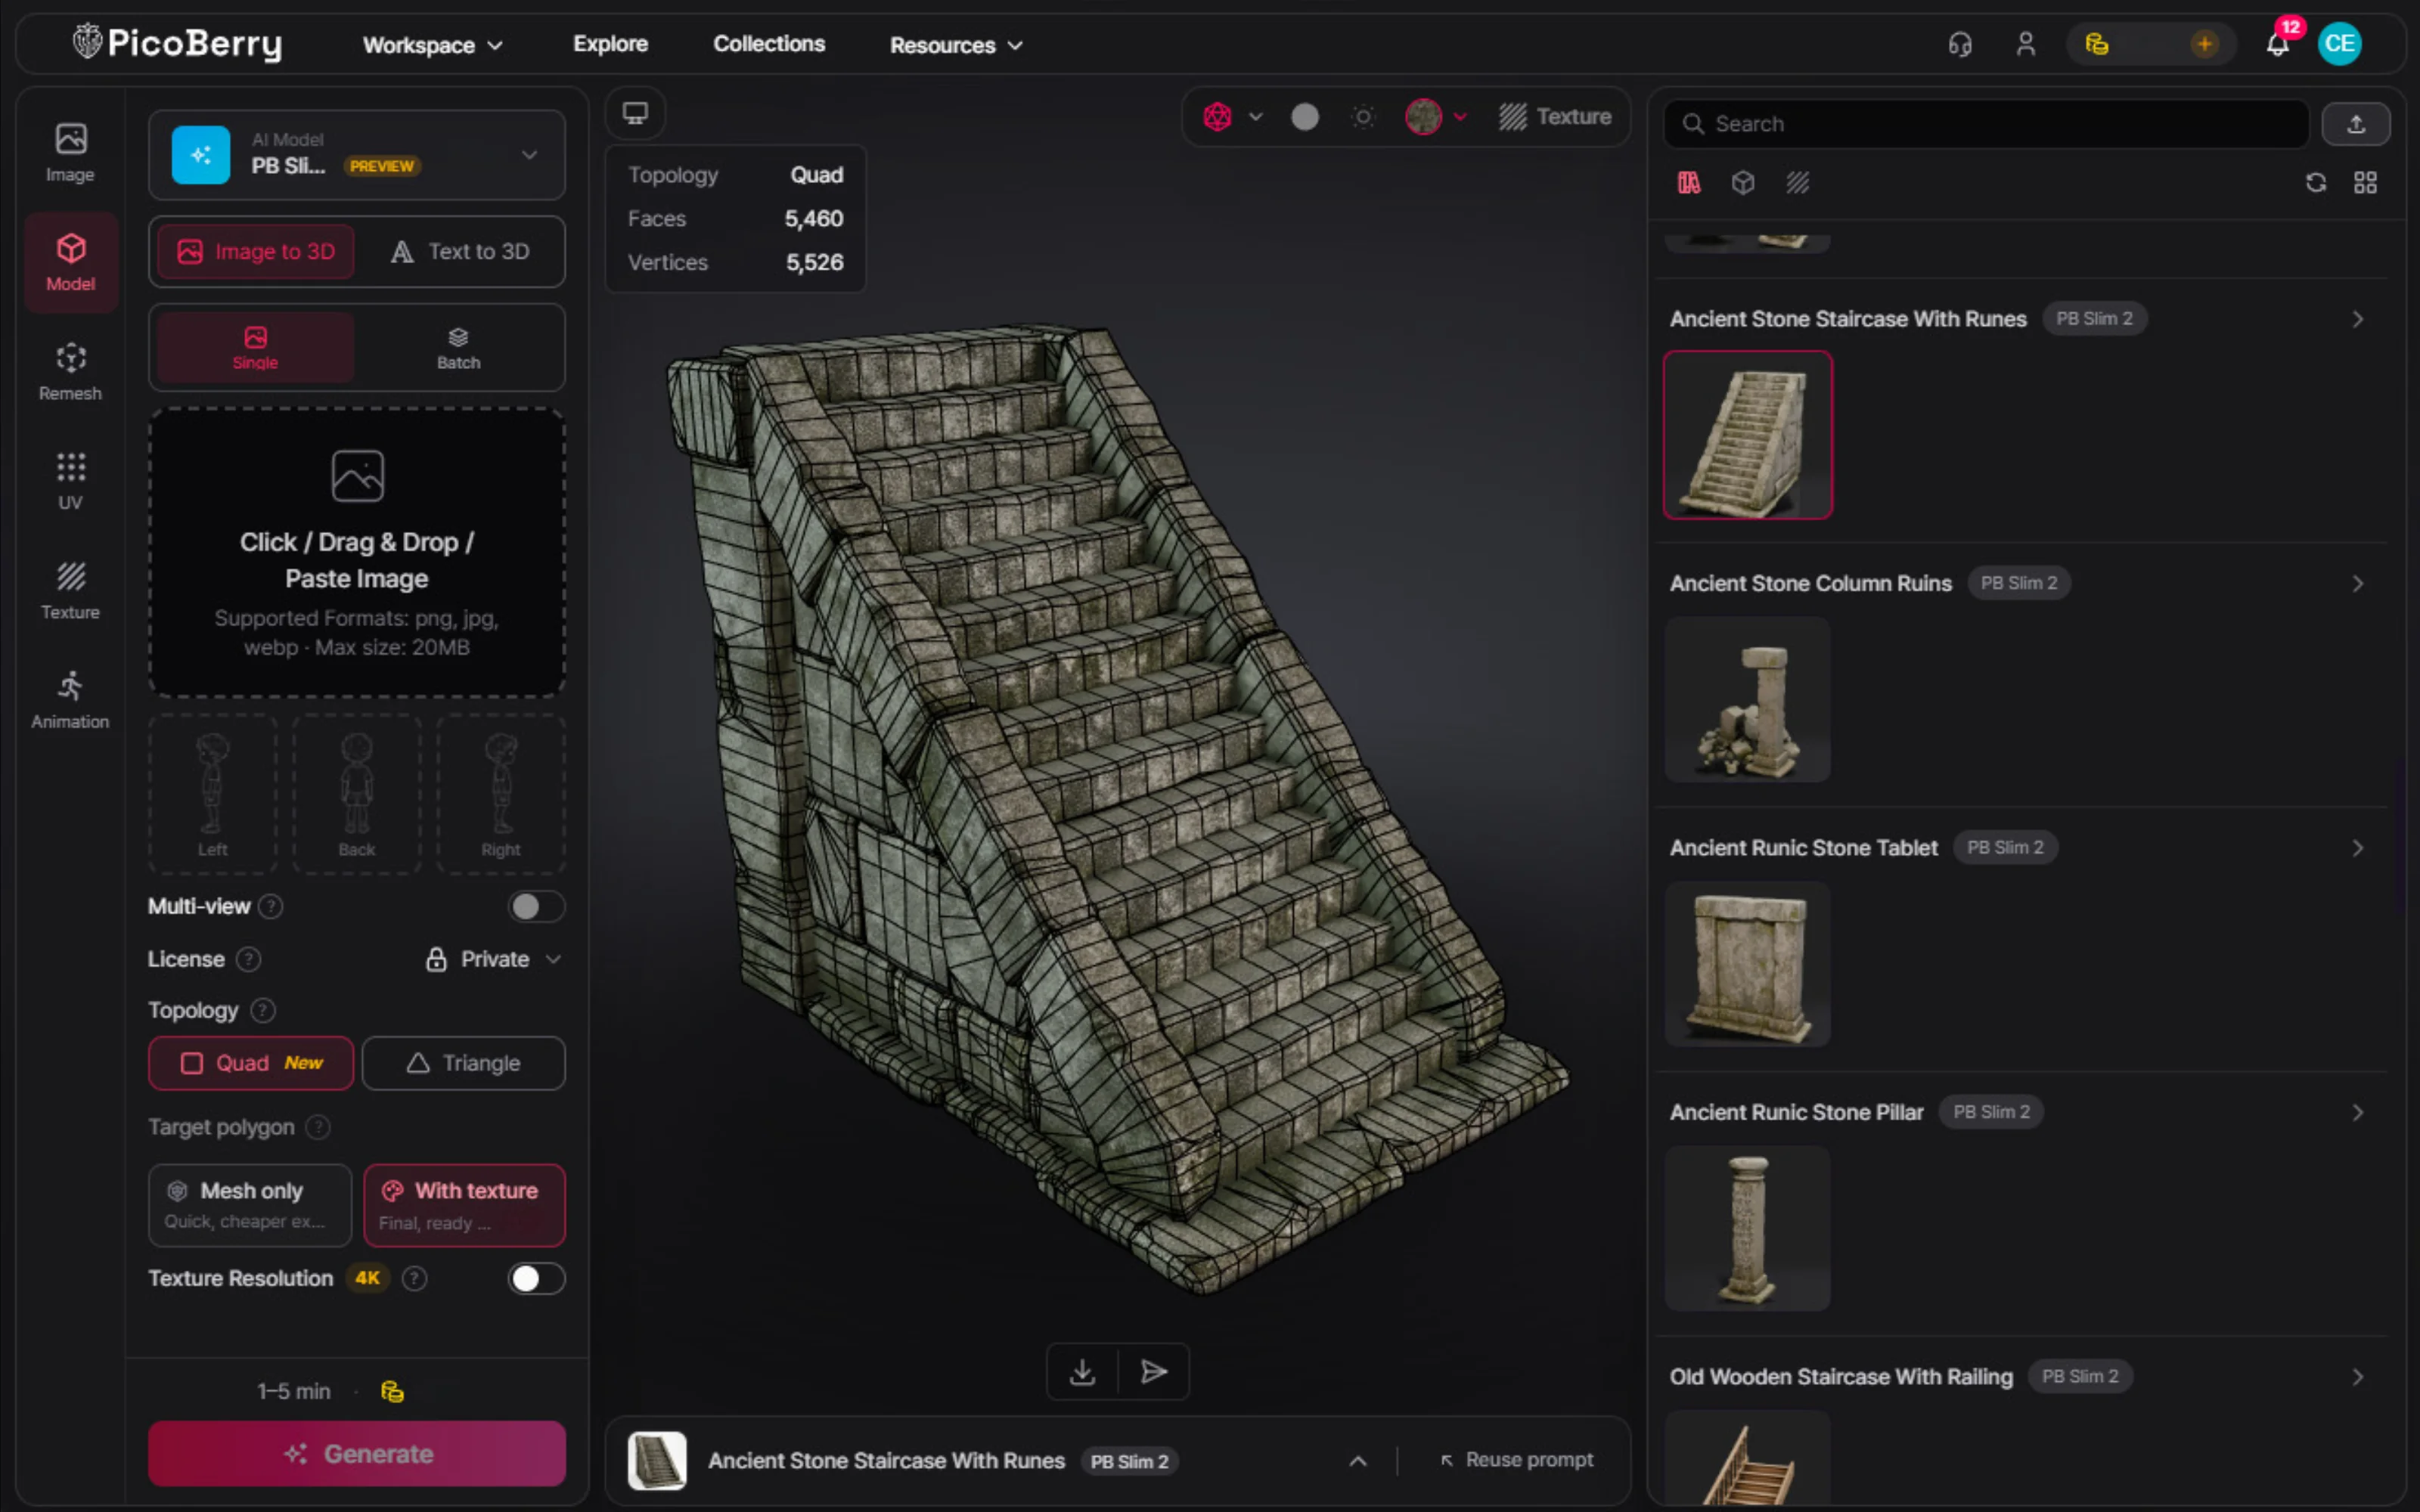Expand Ancient Stone Column Ruins entry

coord(2357,584)
